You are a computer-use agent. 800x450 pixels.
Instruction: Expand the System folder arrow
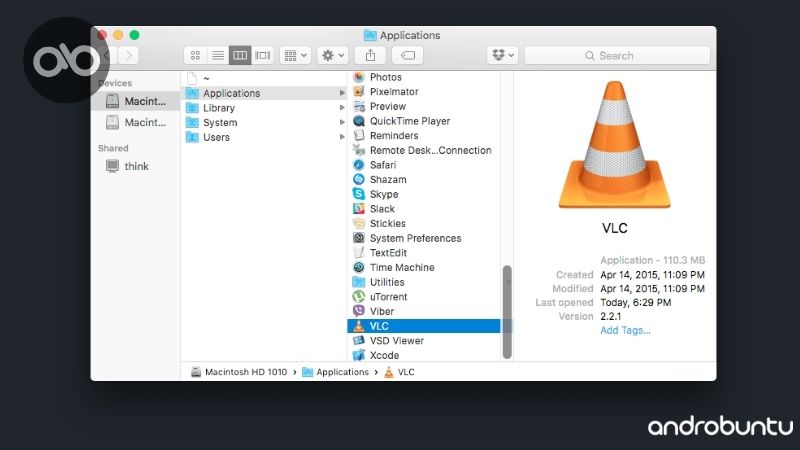342,122
